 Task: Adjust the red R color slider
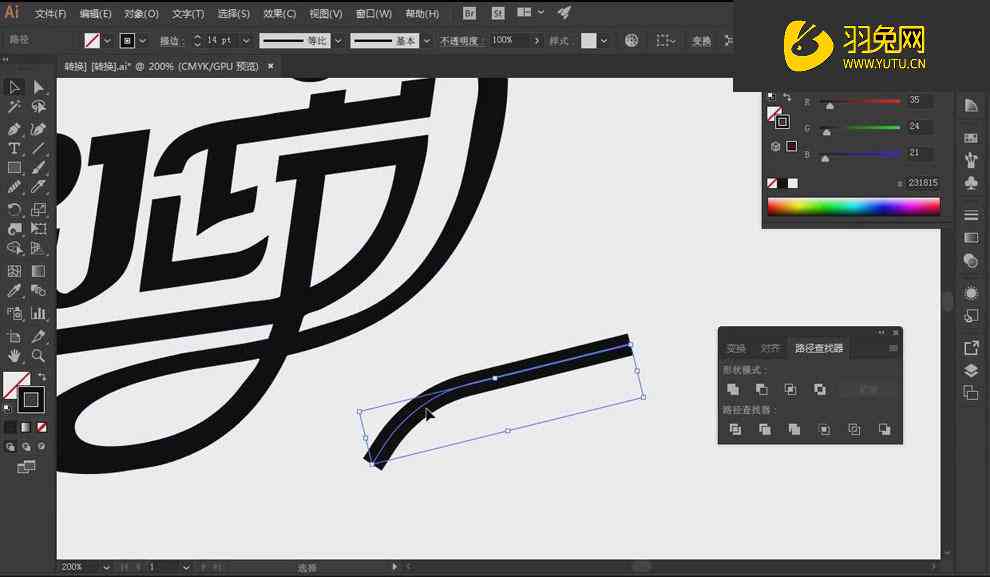pyautogui.click(x=830, y=106)
